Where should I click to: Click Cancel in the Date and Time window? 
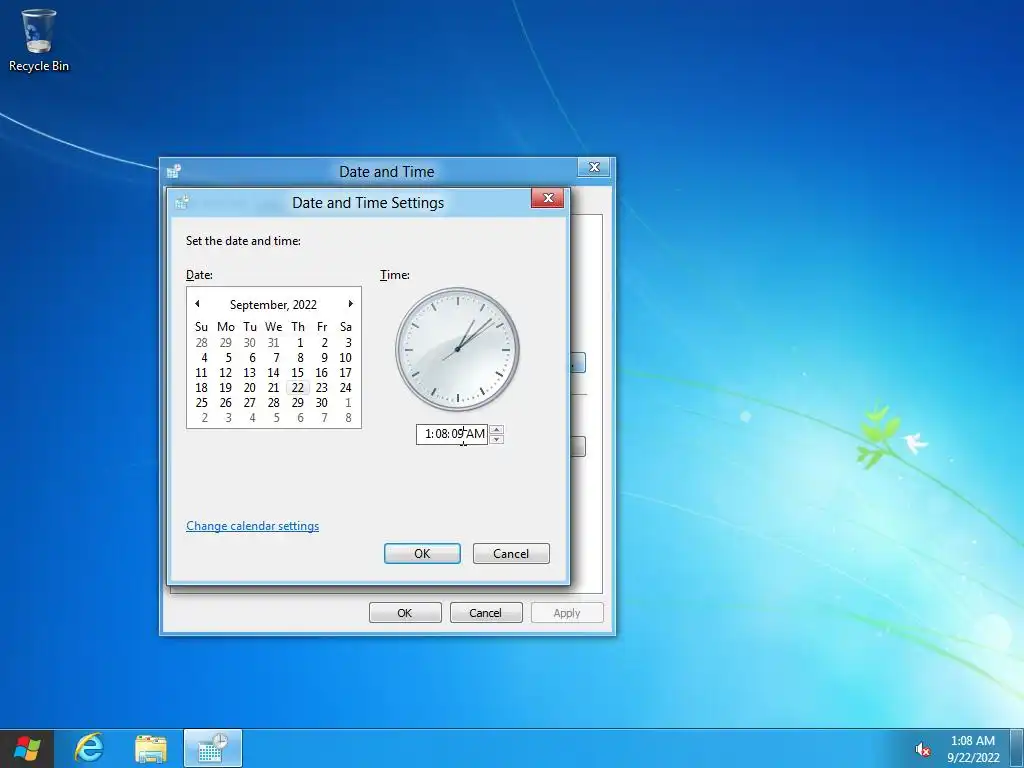[x=485, y=613]
